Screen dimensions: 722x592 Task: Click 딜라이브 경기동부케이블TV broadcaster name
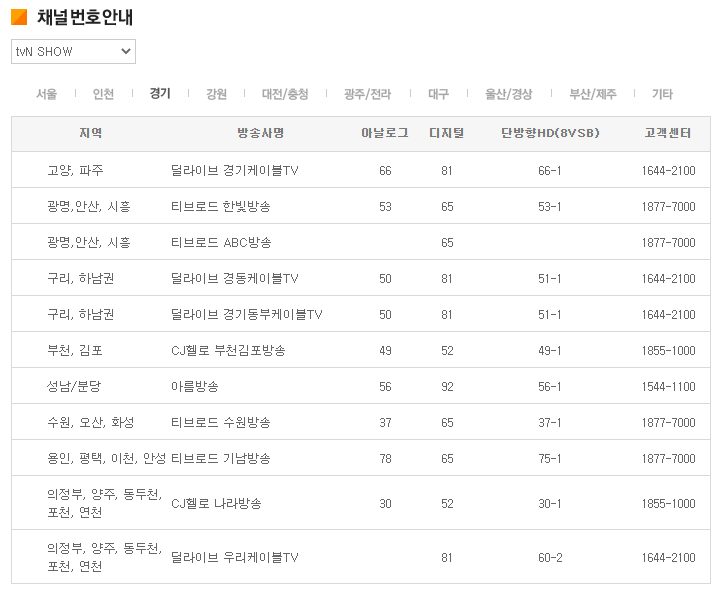(247, 314)
